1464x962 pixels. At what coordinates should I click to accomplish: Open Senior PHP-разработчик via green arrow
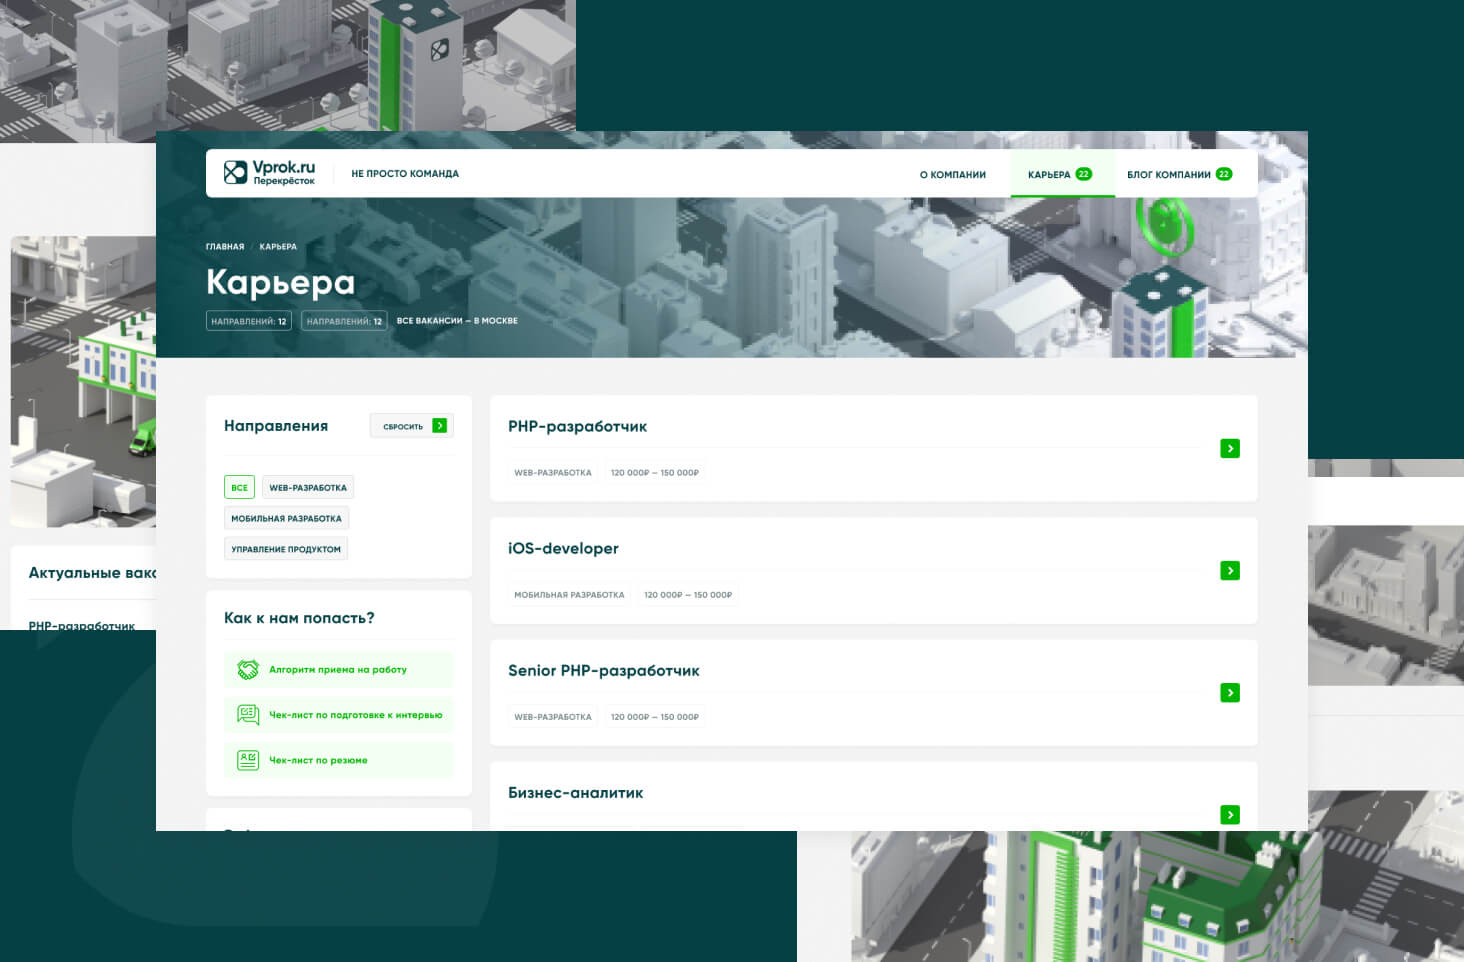[1230, 693]
